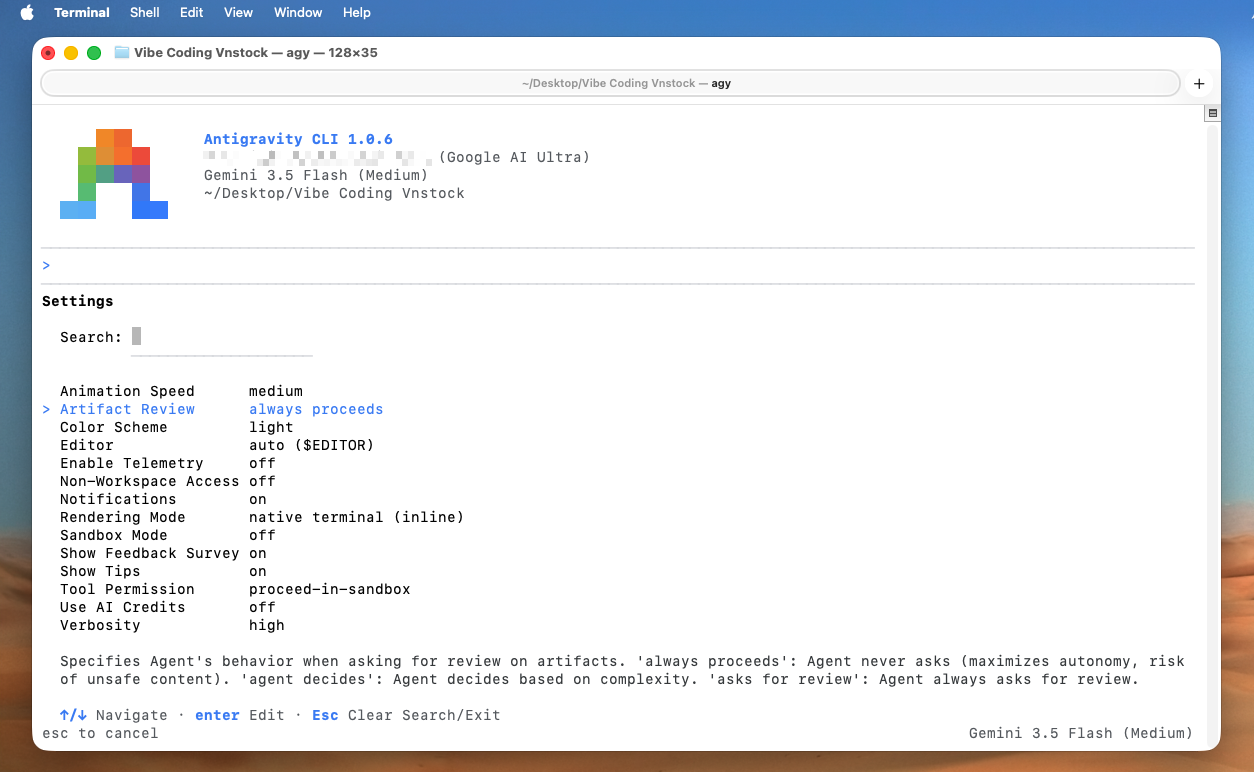Click the working directory path below header
Viewport: 1254px width, 772px height.
tap(334, 193)
